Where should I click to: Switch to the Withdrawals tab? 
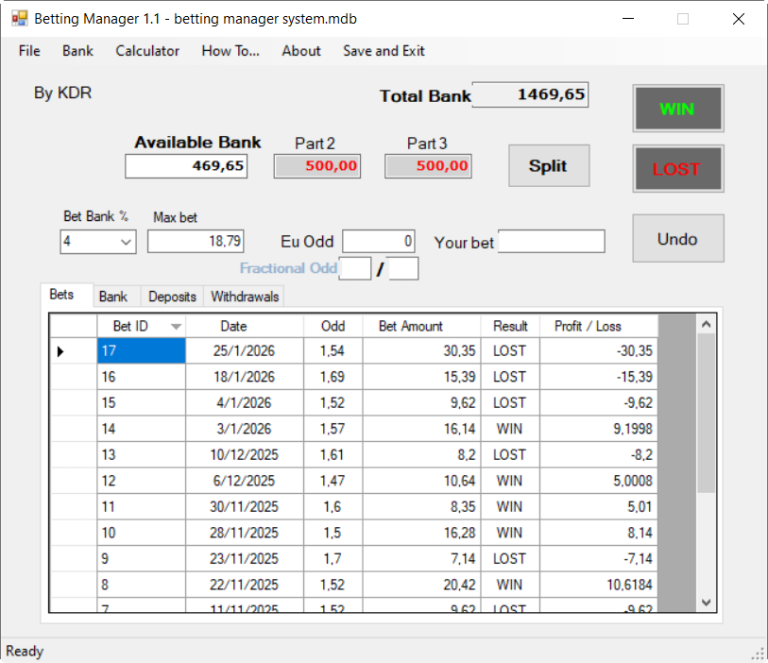pos(245,297)
